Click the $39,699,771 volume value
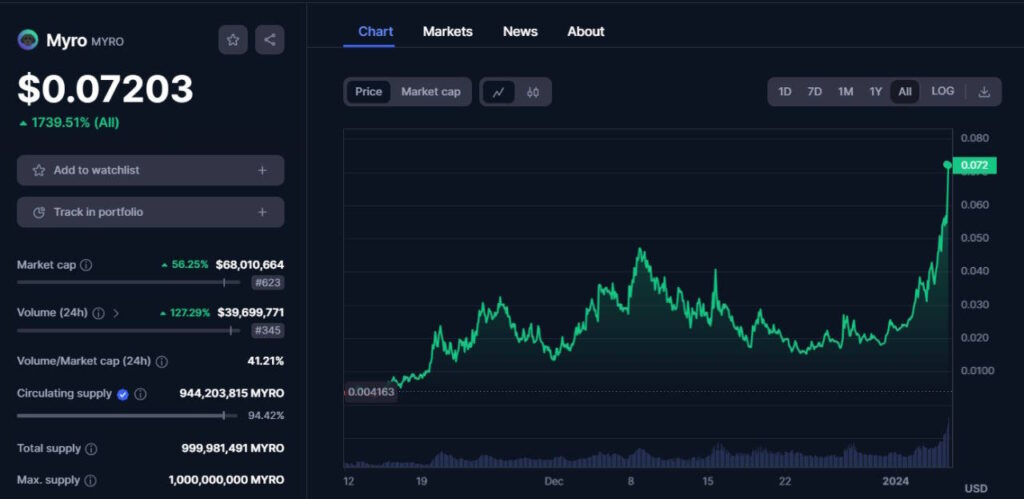Viewport: 1024px width, 499px height. [x=250, y=313]
